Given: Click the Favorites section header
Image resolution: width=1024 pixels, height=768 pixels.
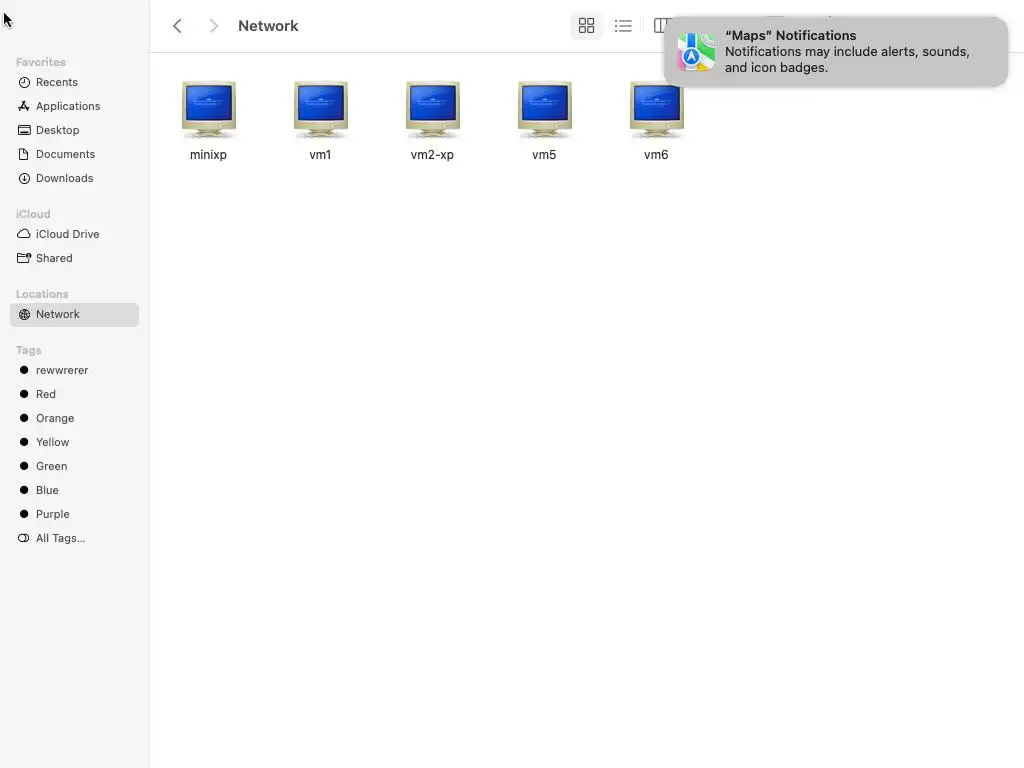Looking at the screenshot, I should 40,62.
